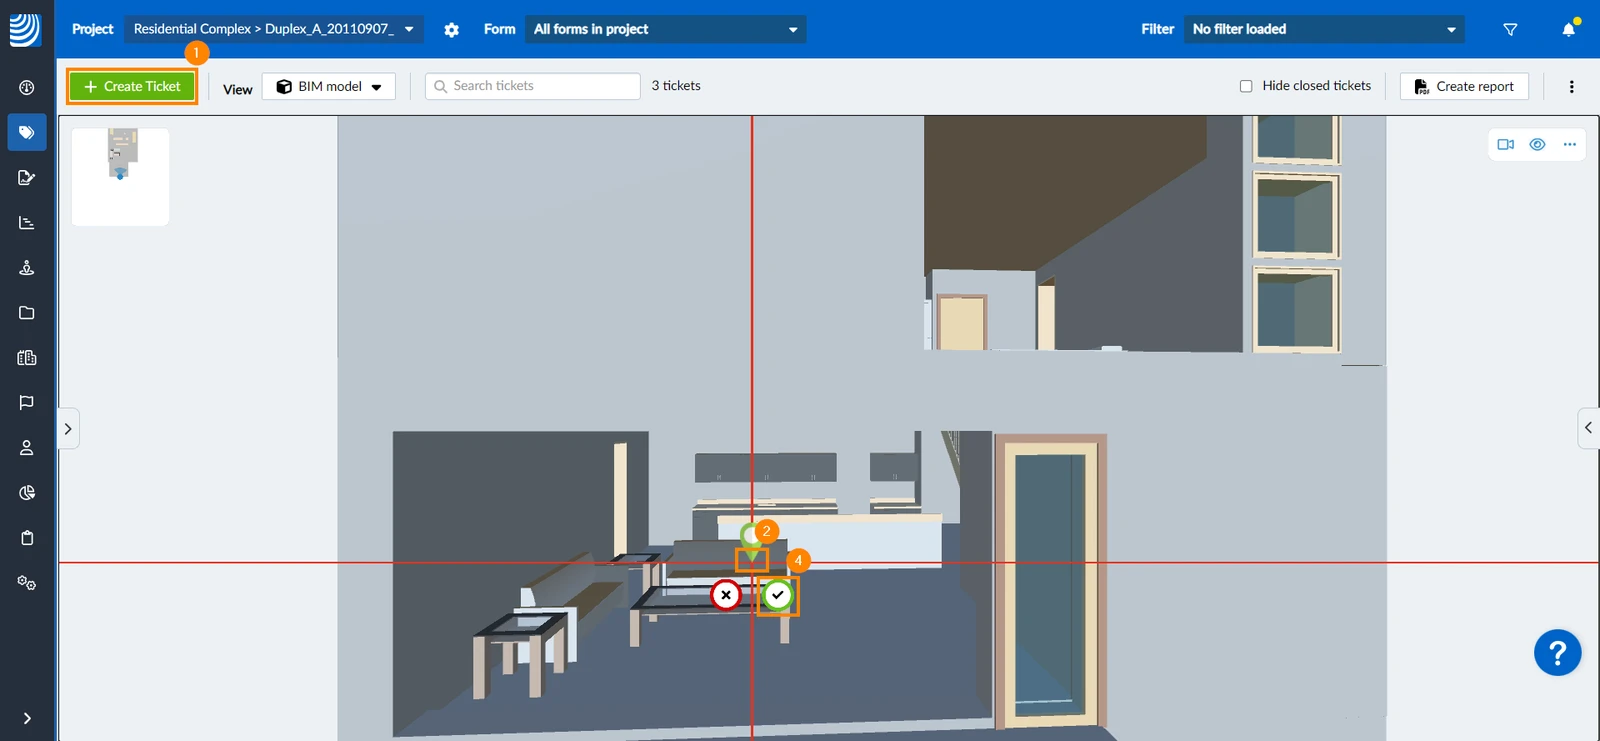Click the Create report button
This screenshot has height=741, width=1600.
click(x=1464, y=87)
